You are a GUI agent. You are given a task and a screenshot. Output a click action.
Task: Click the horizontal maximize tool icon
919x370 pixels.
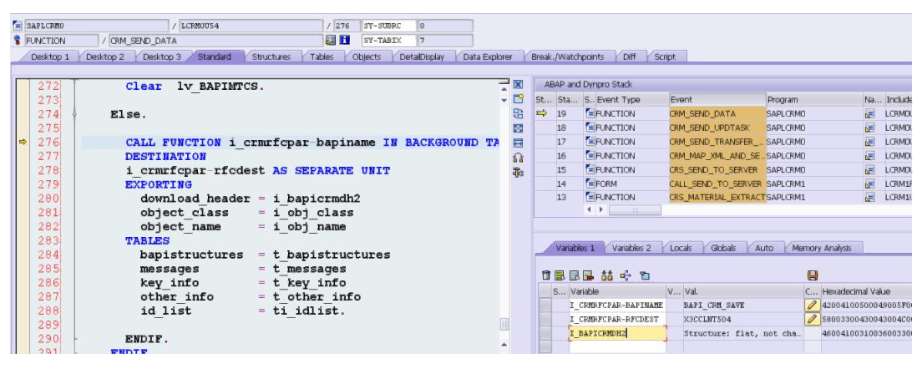coord(518,142)
